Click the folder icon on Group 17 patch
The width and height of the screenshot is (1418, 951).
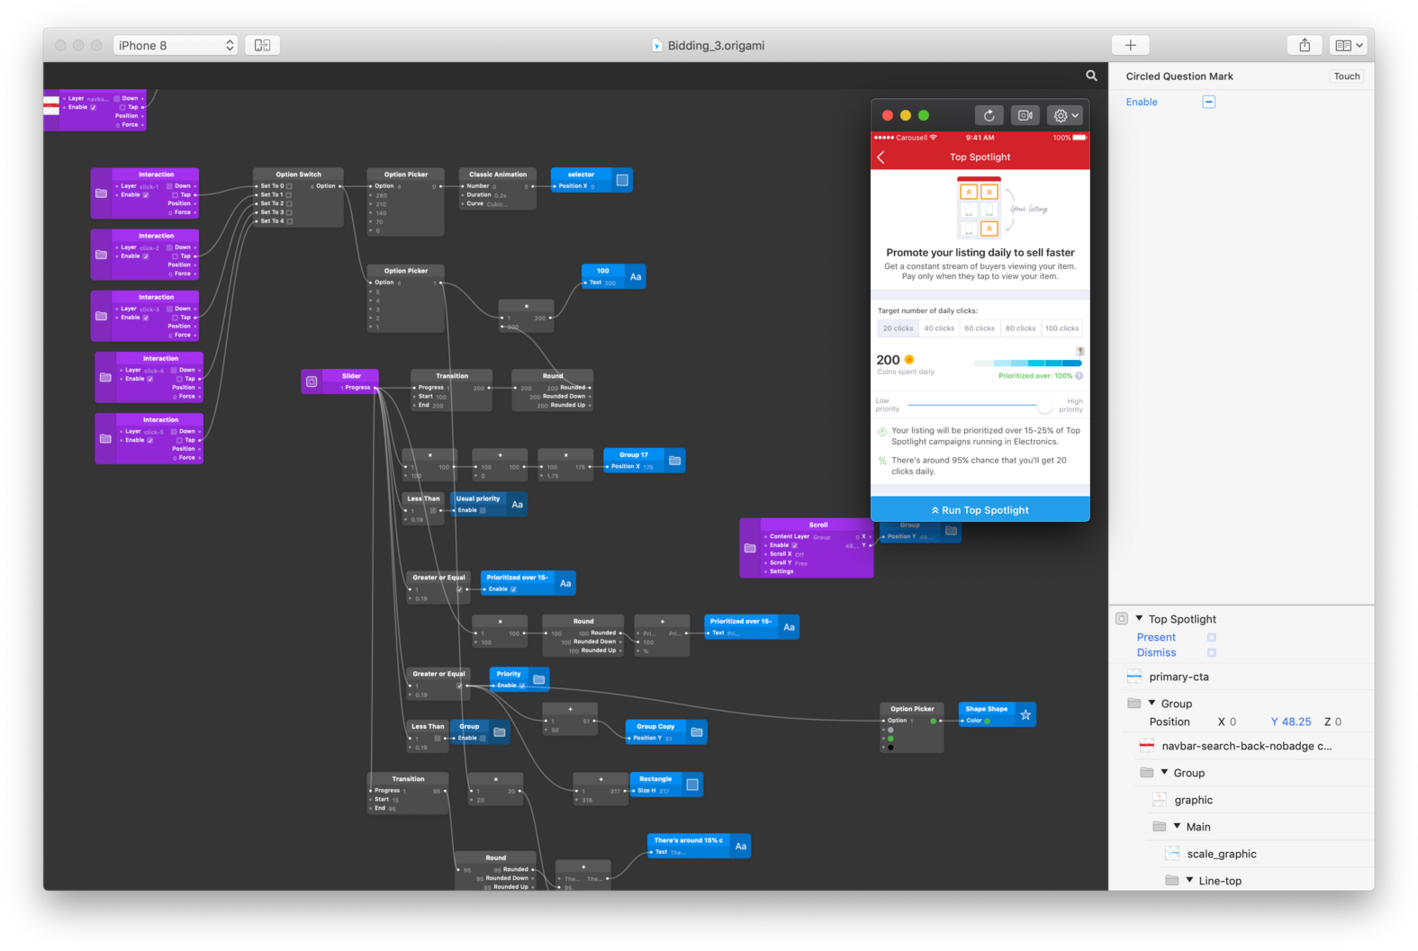click(x=675, y=460)
